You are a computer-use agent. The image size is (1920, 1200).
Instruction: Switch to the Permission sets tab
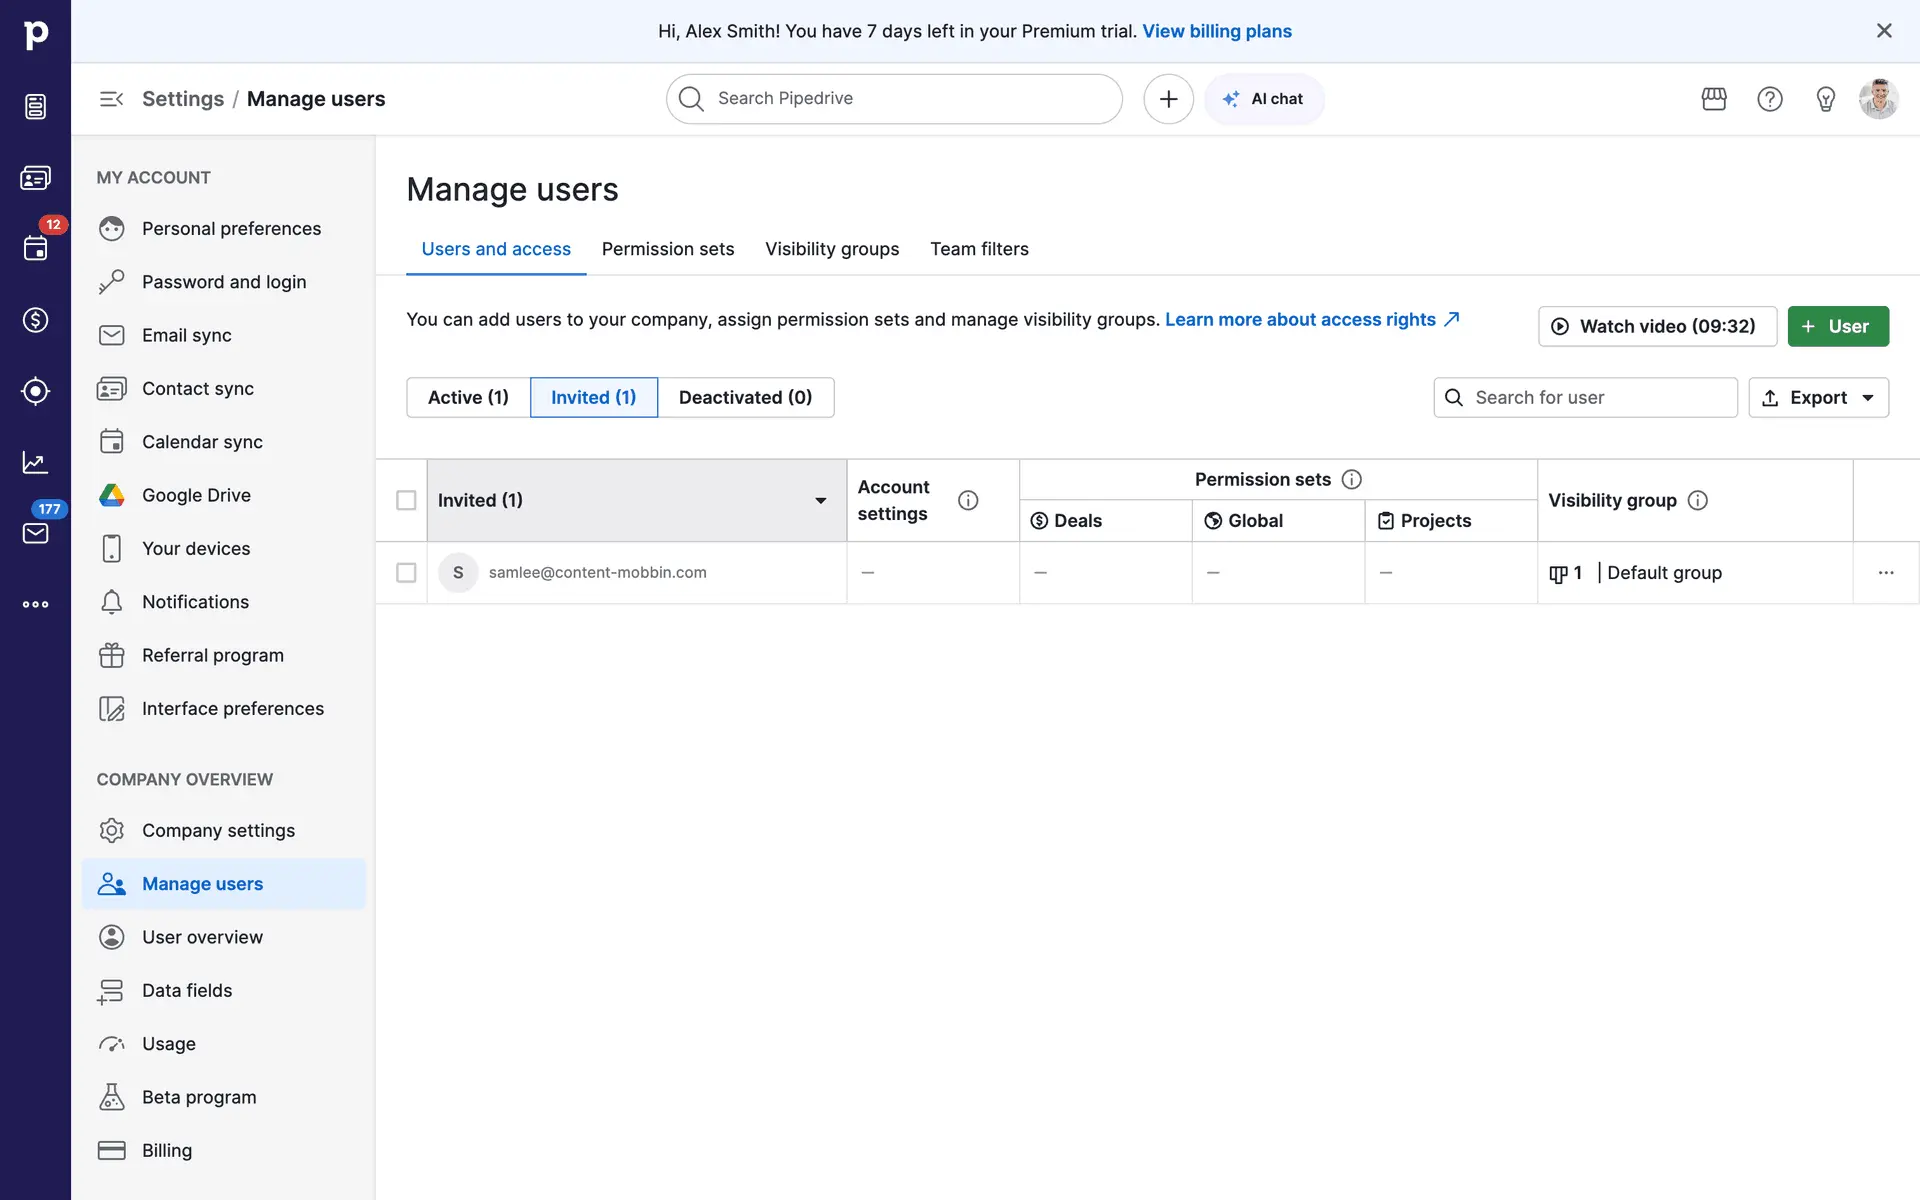667,249
